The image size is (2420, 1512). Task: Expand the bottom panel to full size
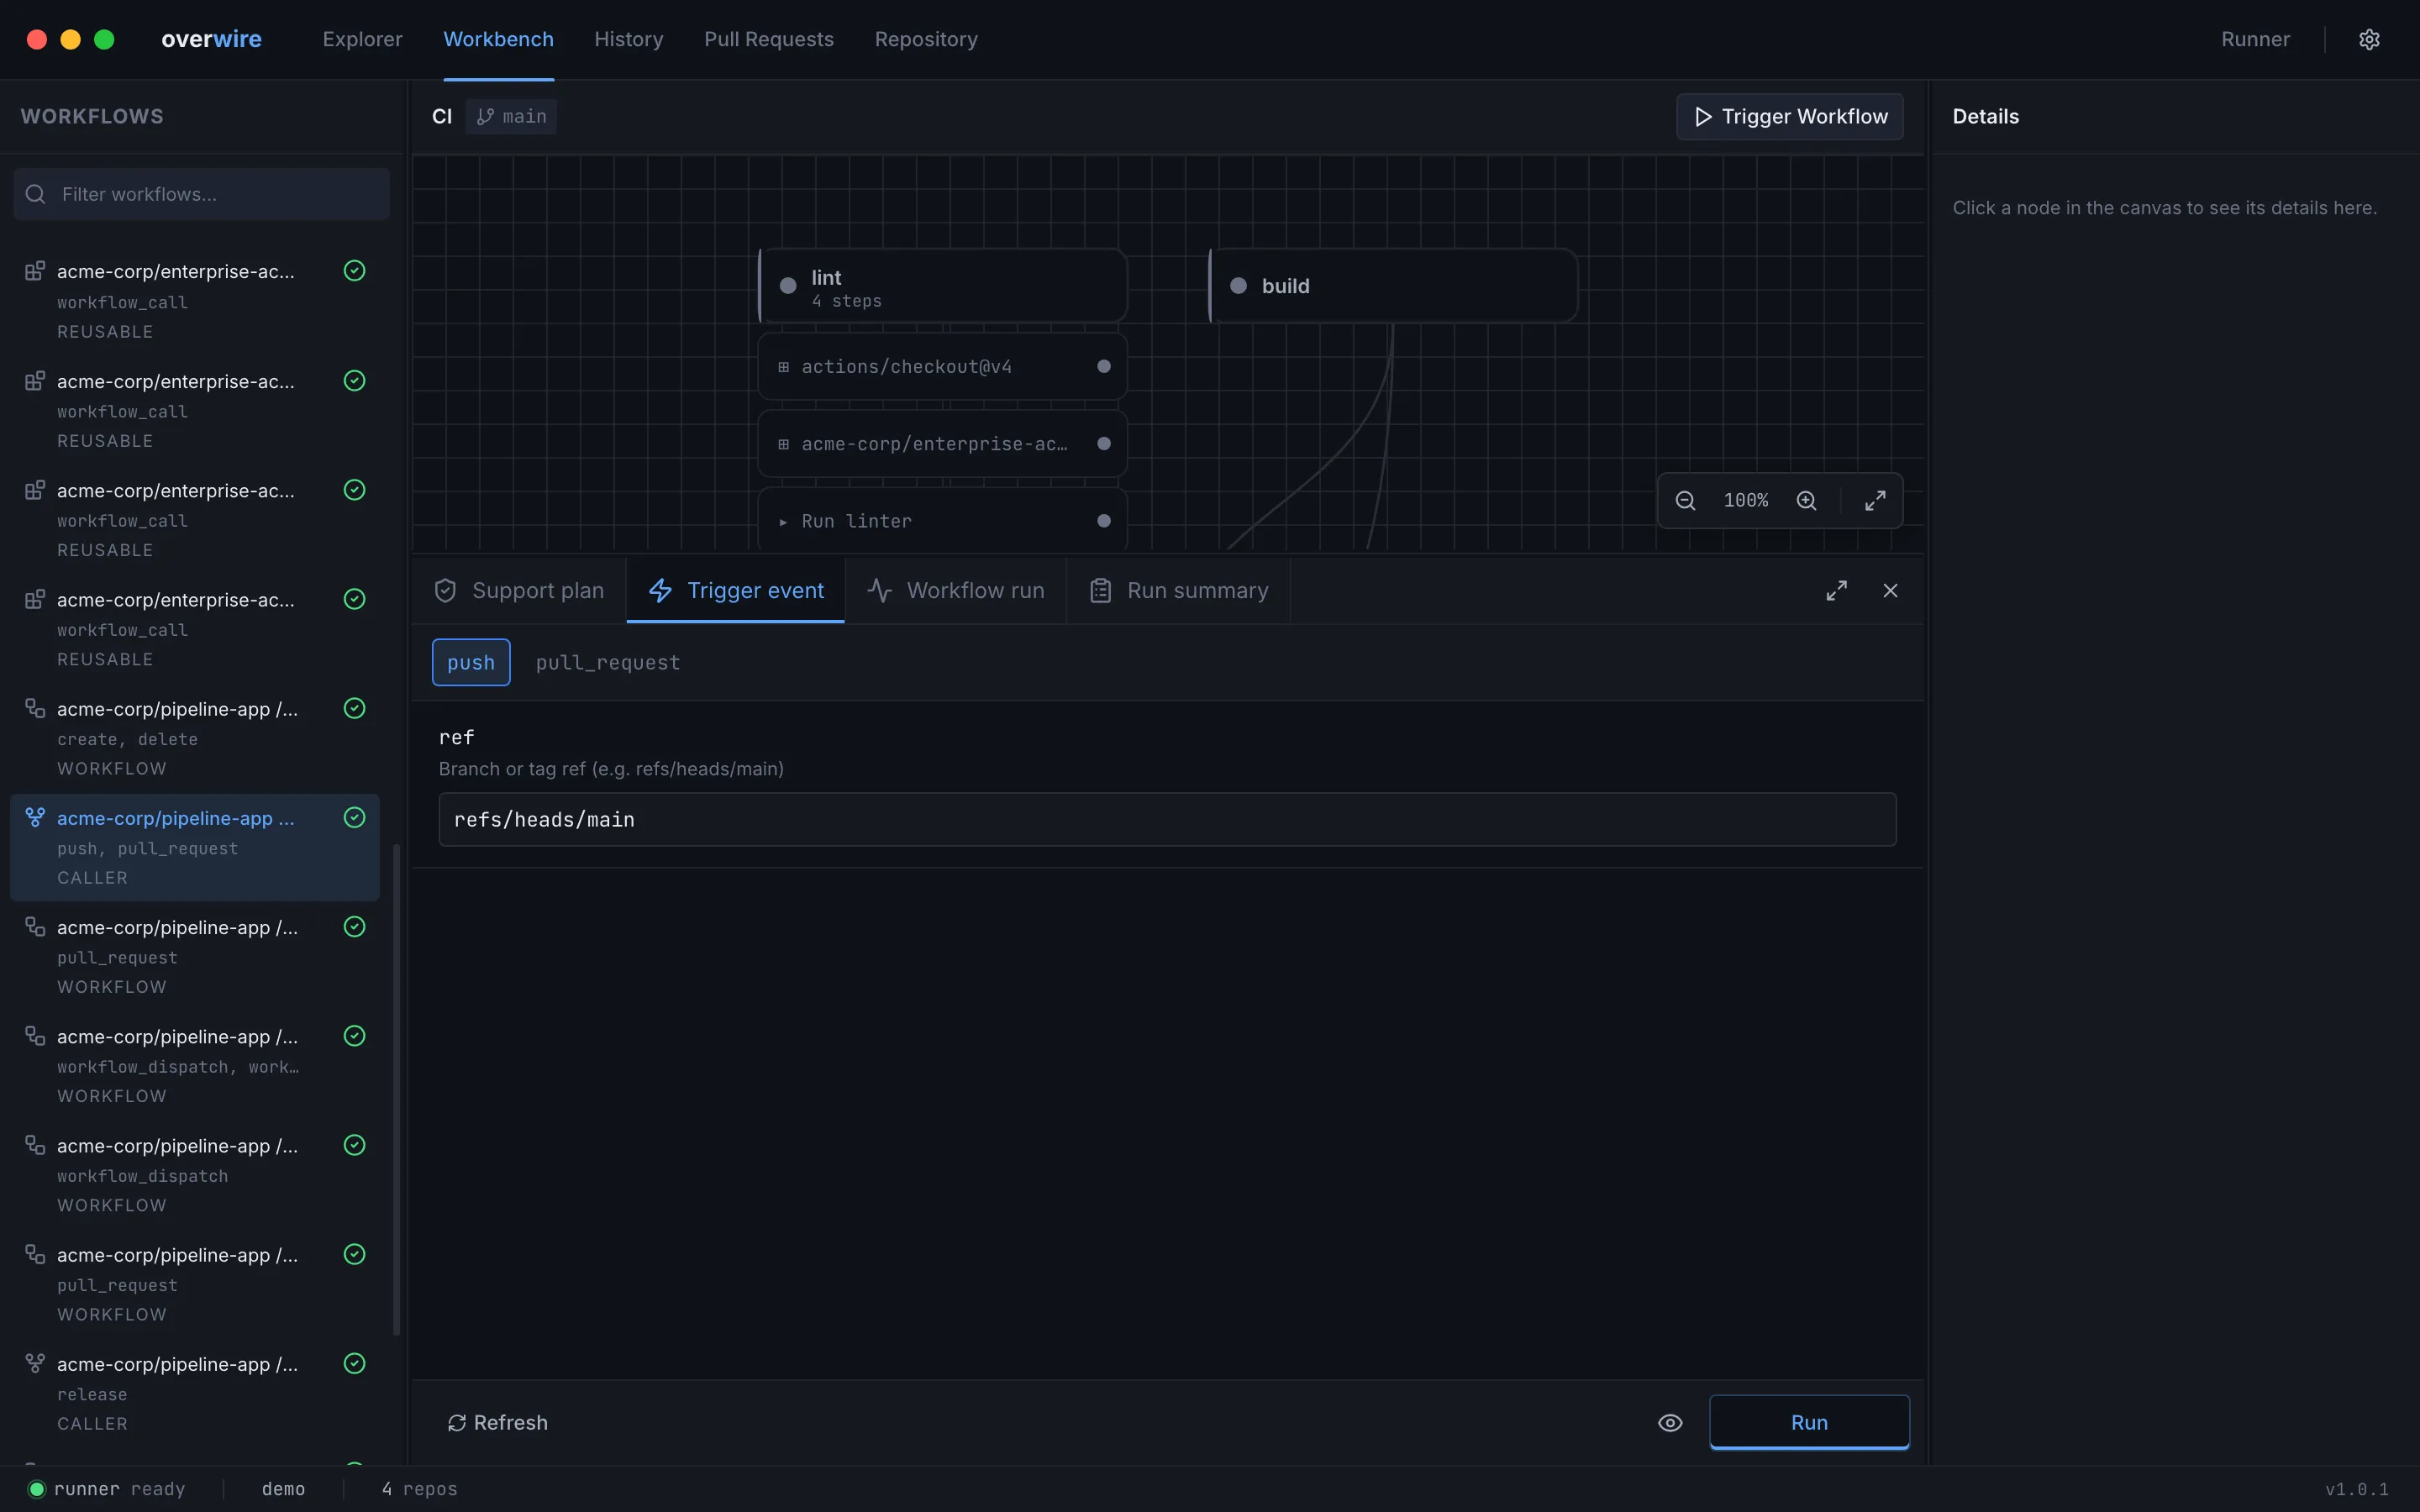(x=1836, y=591)
